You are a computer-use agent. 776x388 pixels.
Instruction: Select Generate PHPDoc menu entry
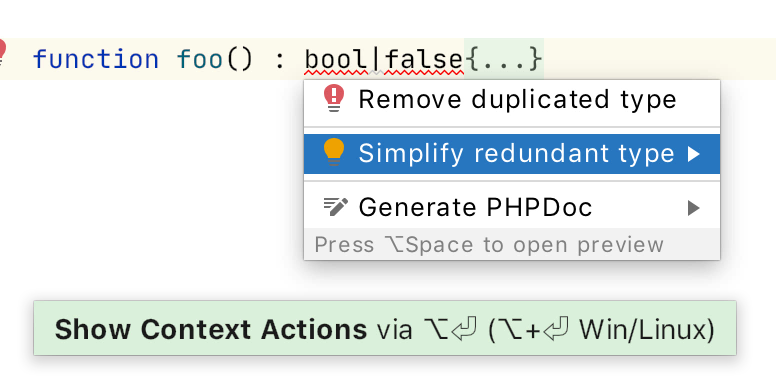512,207
